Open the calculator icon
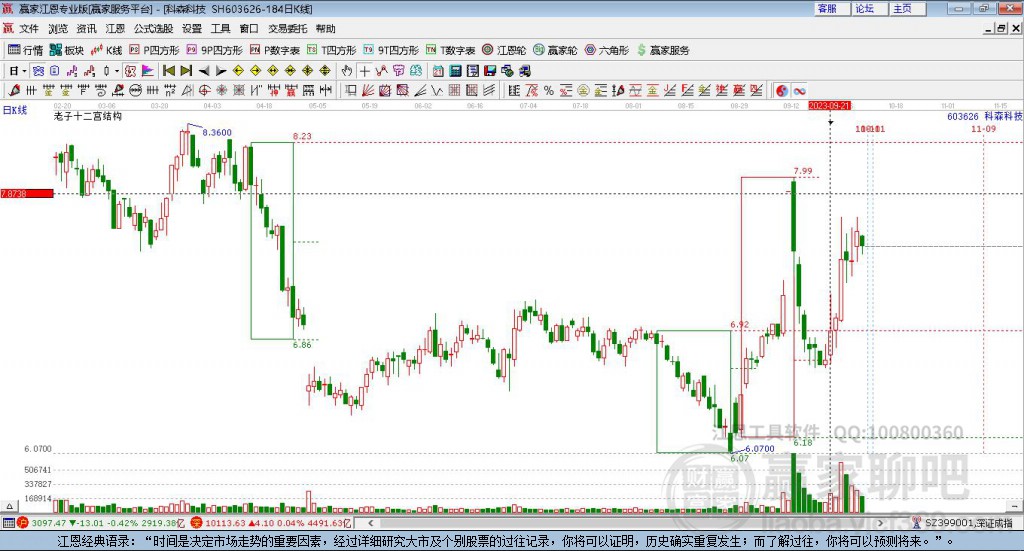 click(456, 71)
